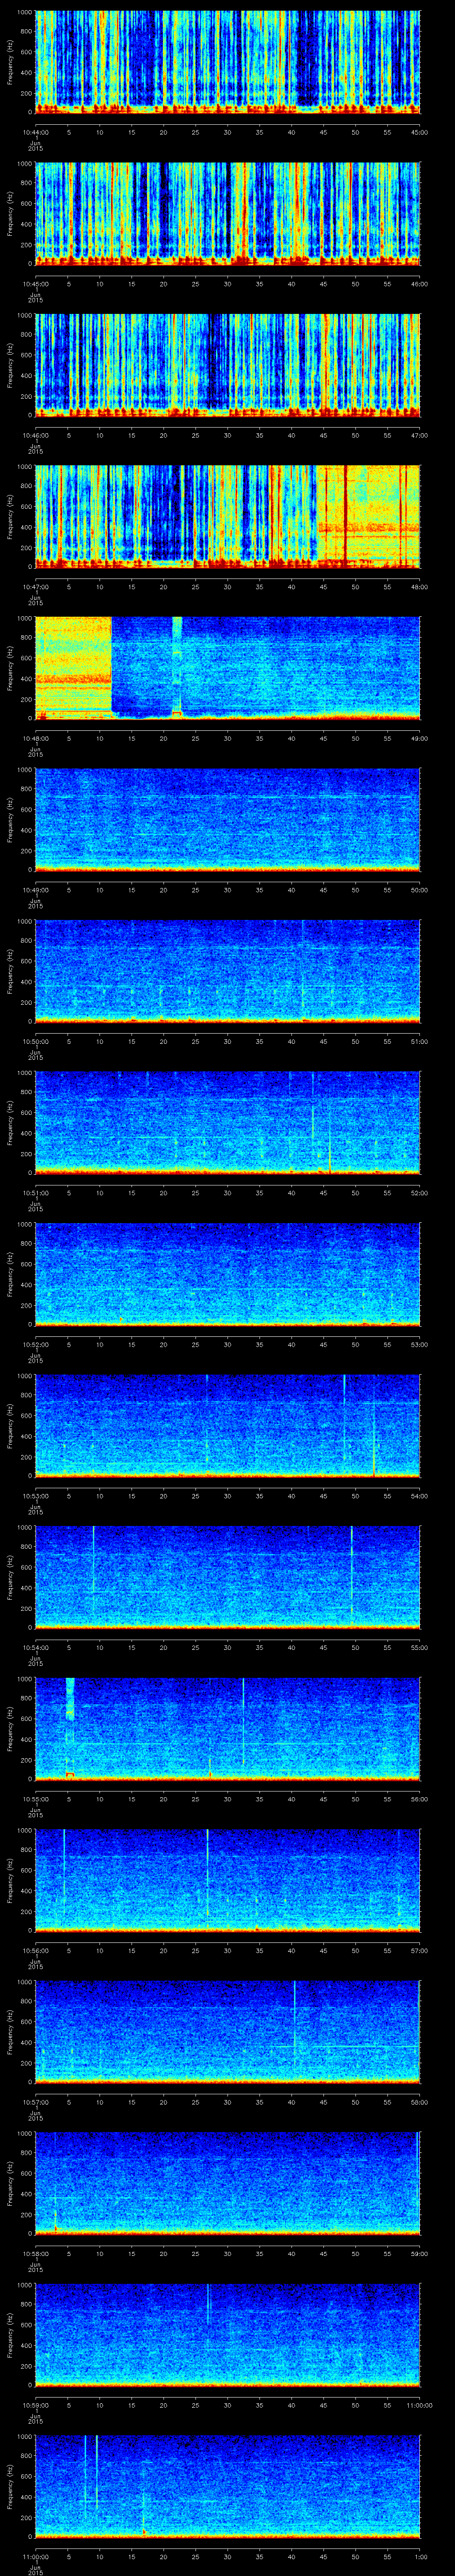Click the 10:46:00 time axis label
The width and height of the screenshot is (455, 2576).
point(35,435)
